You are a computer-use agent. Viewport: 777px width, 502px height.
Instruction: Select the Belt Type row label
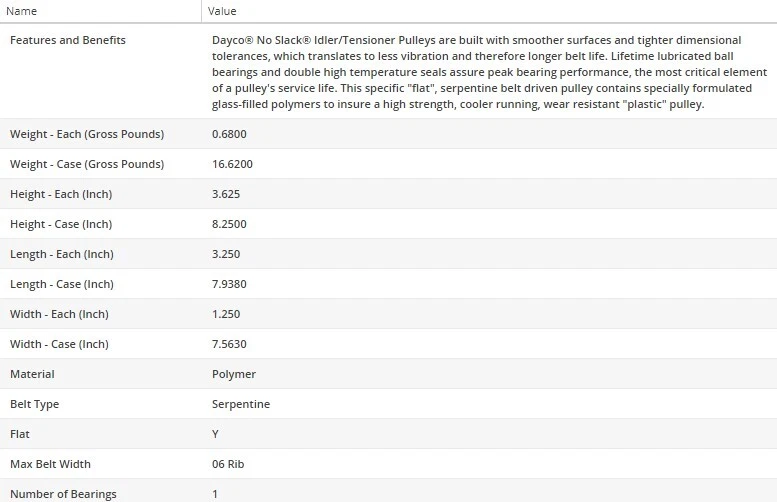point(34,404)
